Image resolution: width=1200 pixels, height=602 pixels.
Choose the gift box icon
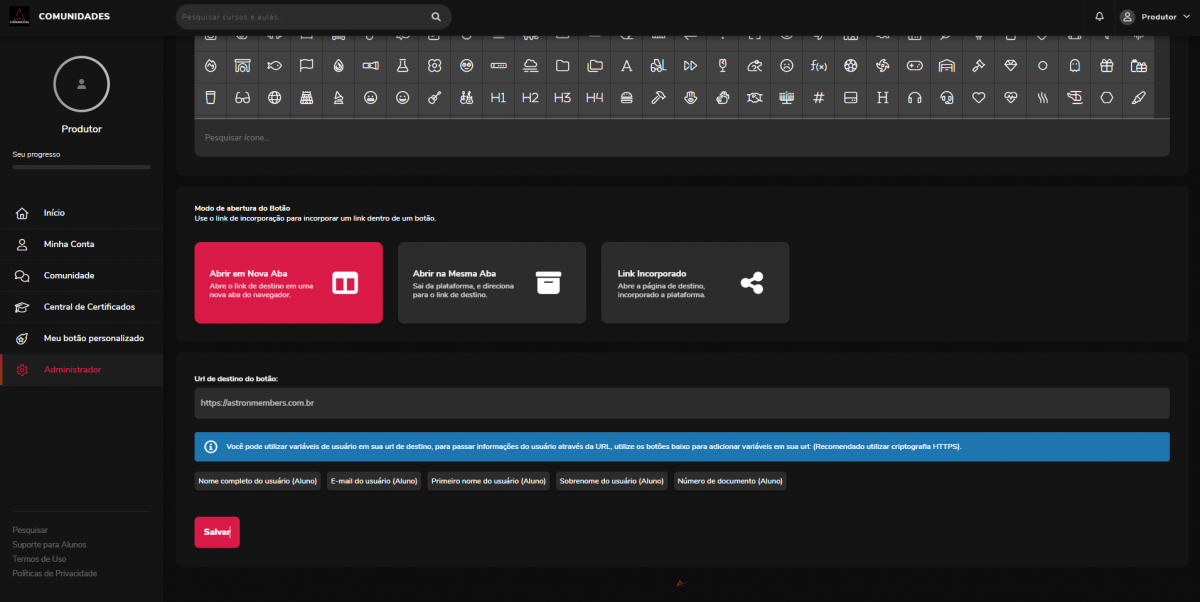(x=1106, y=66)
